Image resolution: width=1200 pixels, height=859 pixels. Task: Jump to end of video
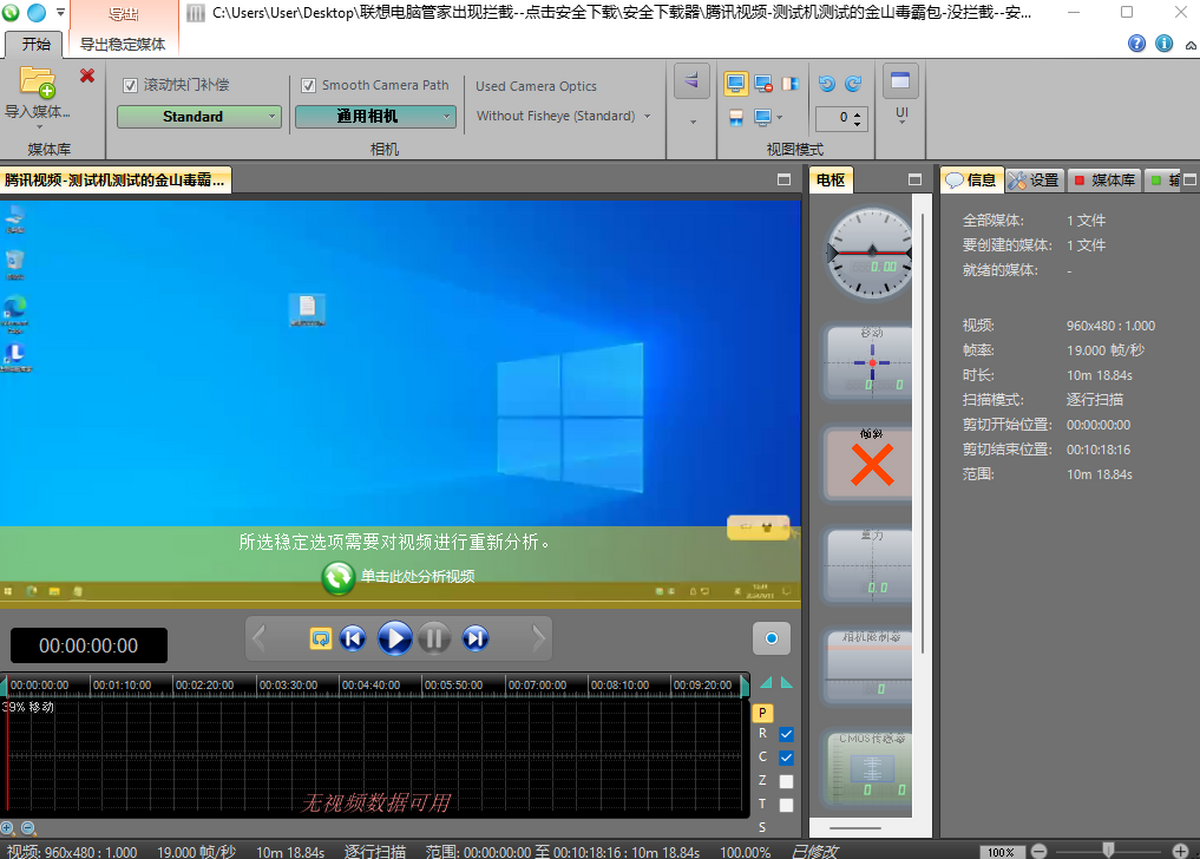[476, 638]
